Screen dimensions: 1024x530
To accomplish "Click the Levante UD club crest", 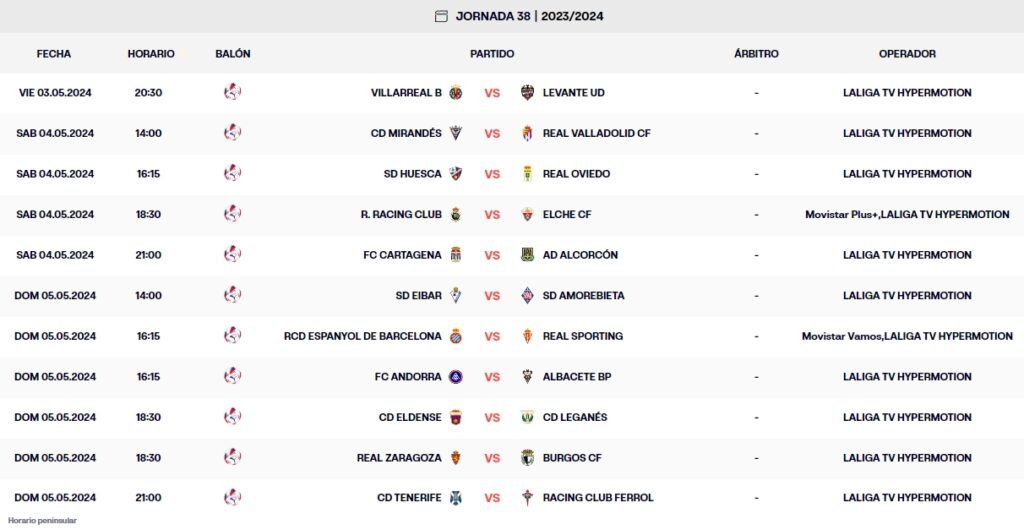I will click(528, 93).
